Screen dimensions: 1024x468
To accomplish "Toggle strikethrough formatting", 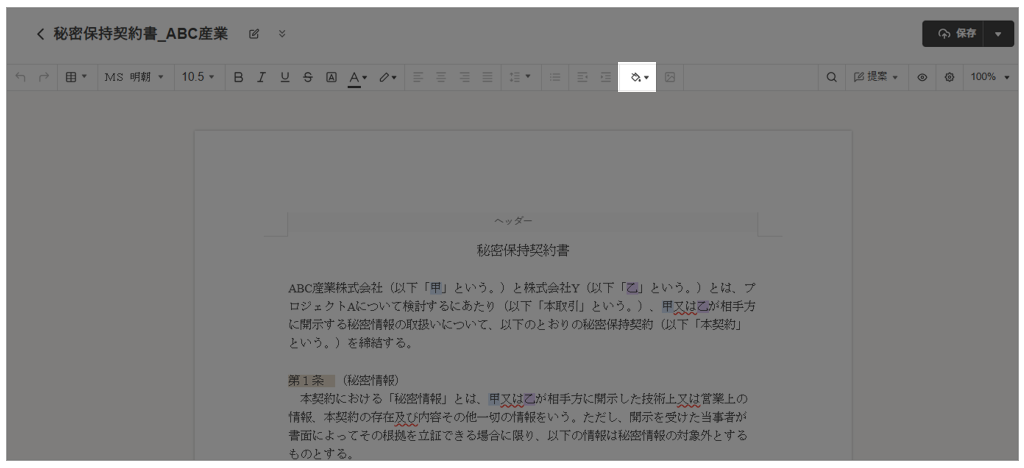I will click(308, 77).
